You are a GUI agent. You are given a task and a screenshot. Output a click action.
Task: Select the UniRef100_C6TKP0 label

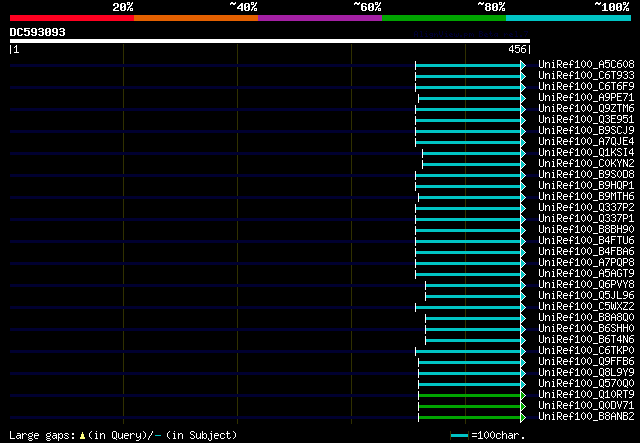(x=586, y=351)
